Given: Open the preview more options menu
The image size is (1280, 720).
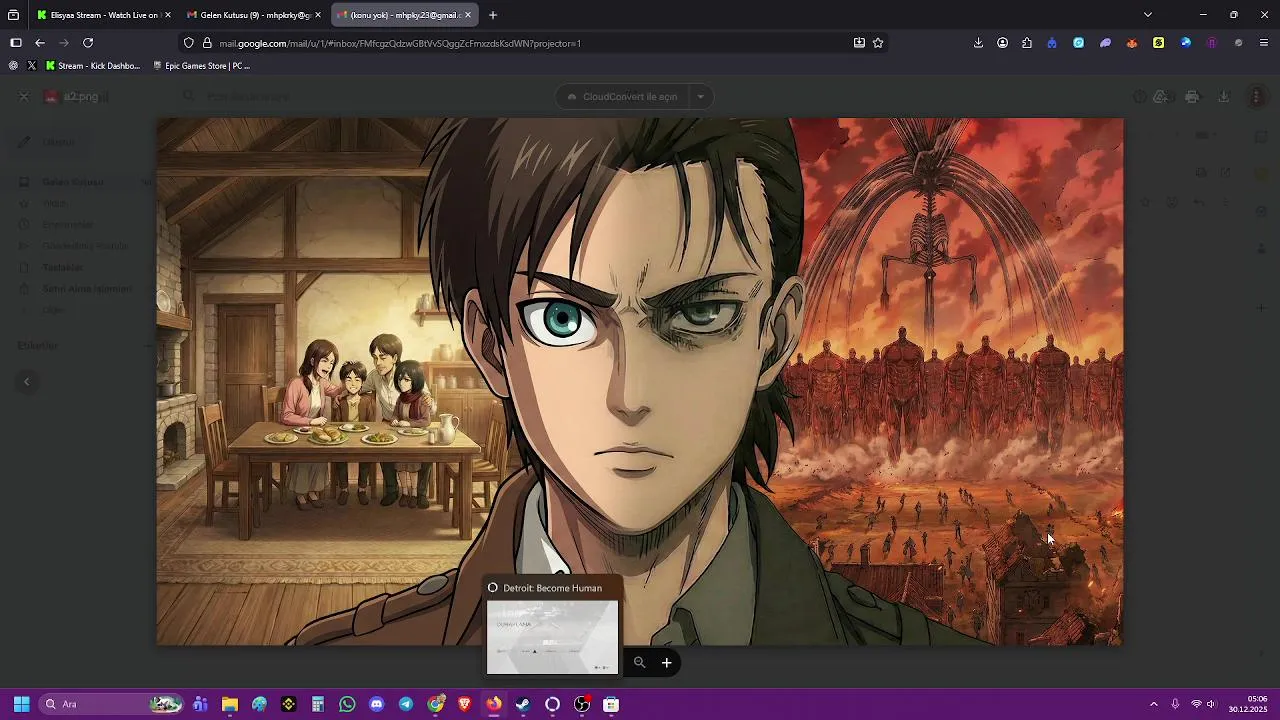Looking at the screenshot, I should [1257, 97].
